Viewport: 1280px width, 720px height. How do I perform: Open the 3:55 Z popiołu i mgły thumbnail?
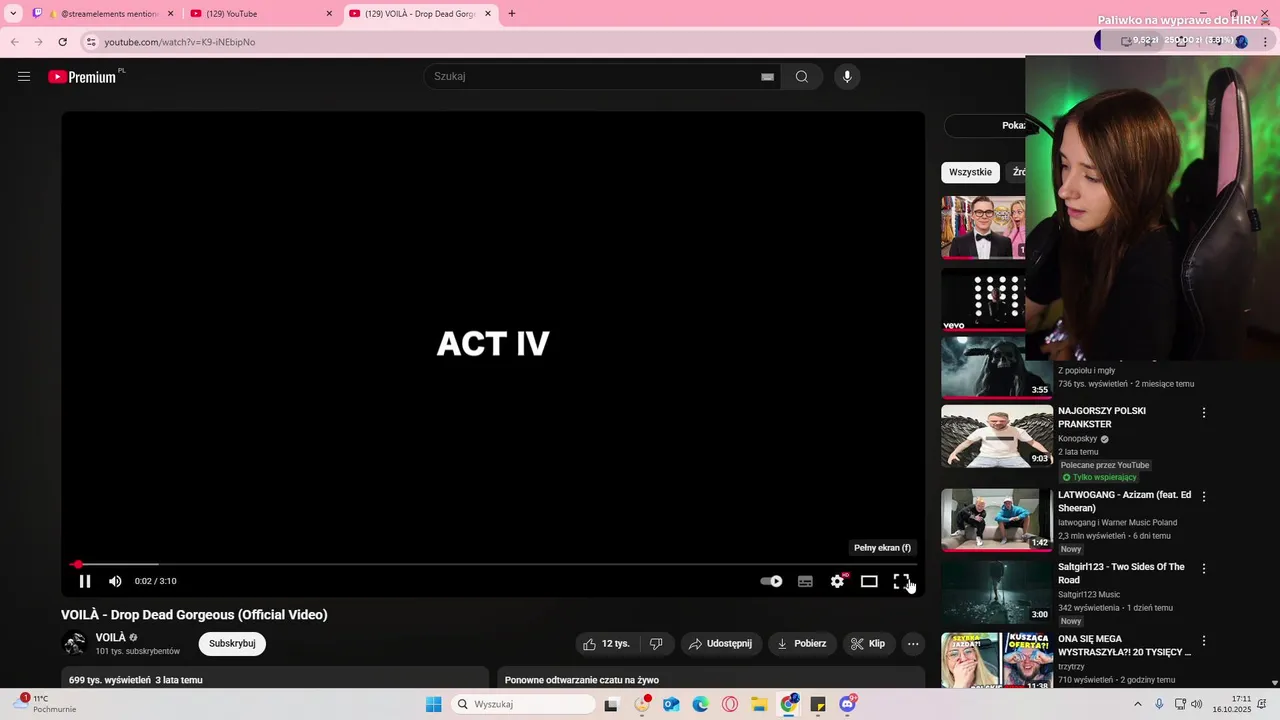click(x=997, y=368)
